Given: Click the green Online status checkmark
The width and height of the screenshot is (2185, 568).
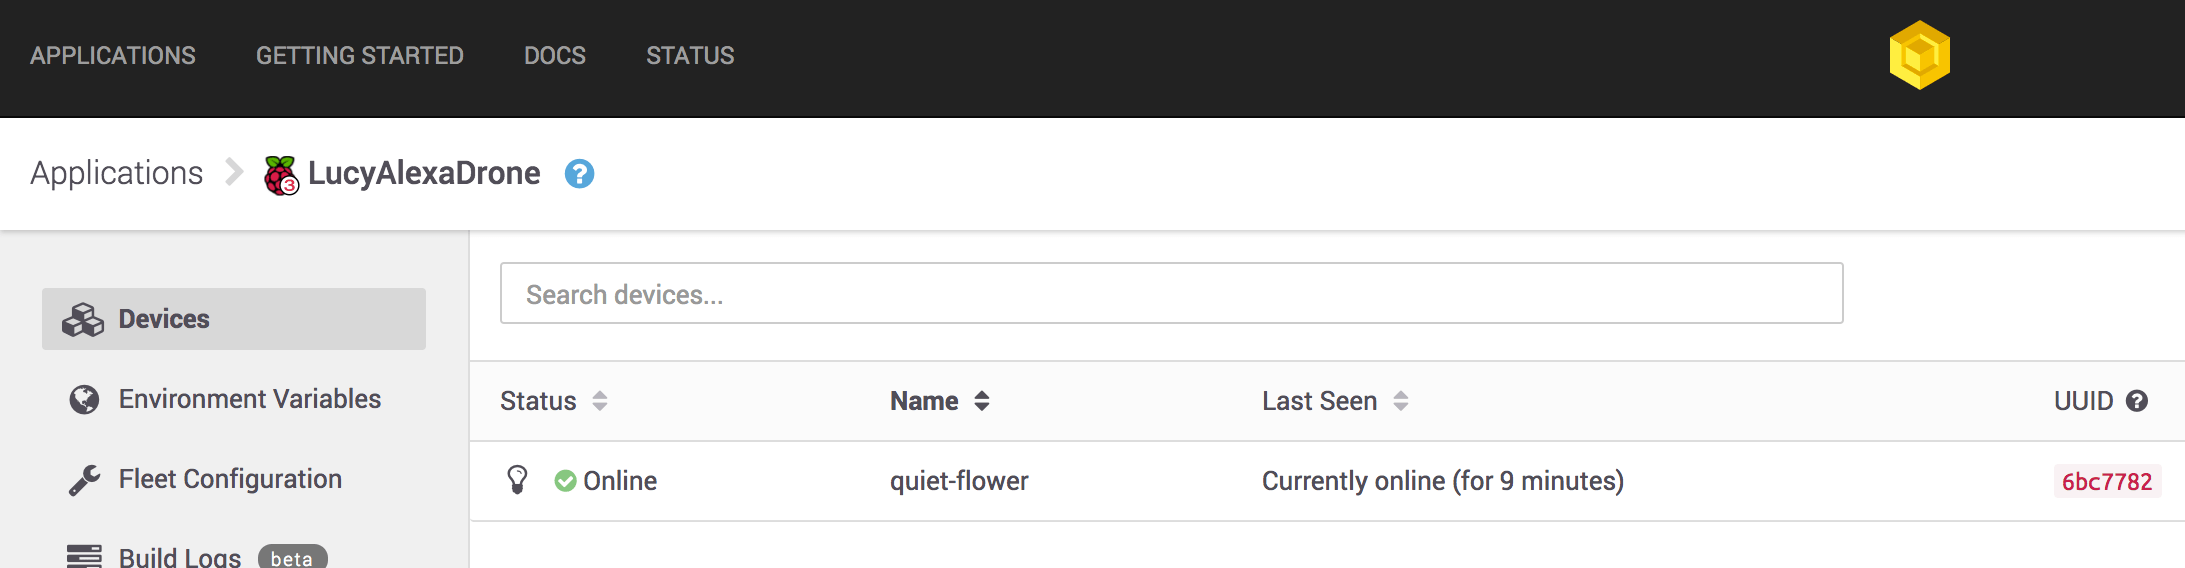Looking at the screenshot, I should click(565, 481).
